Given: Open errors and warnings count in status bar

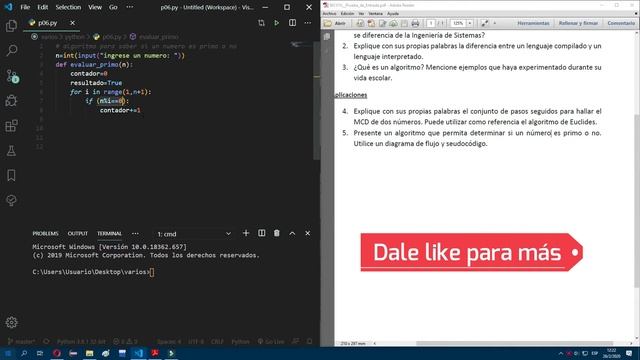Looking at the screenshot, I should [x=125, y=341].
